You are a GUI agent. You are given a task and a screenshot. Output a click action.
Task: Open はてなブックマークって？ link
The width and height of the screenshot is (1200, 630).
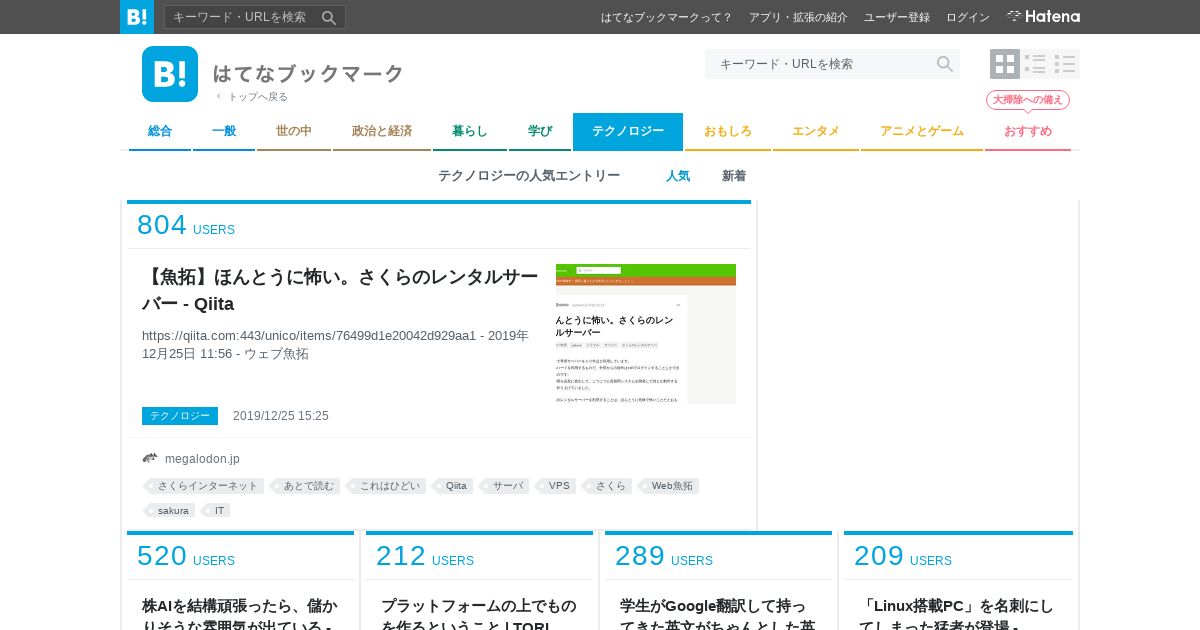click(667, 17)
